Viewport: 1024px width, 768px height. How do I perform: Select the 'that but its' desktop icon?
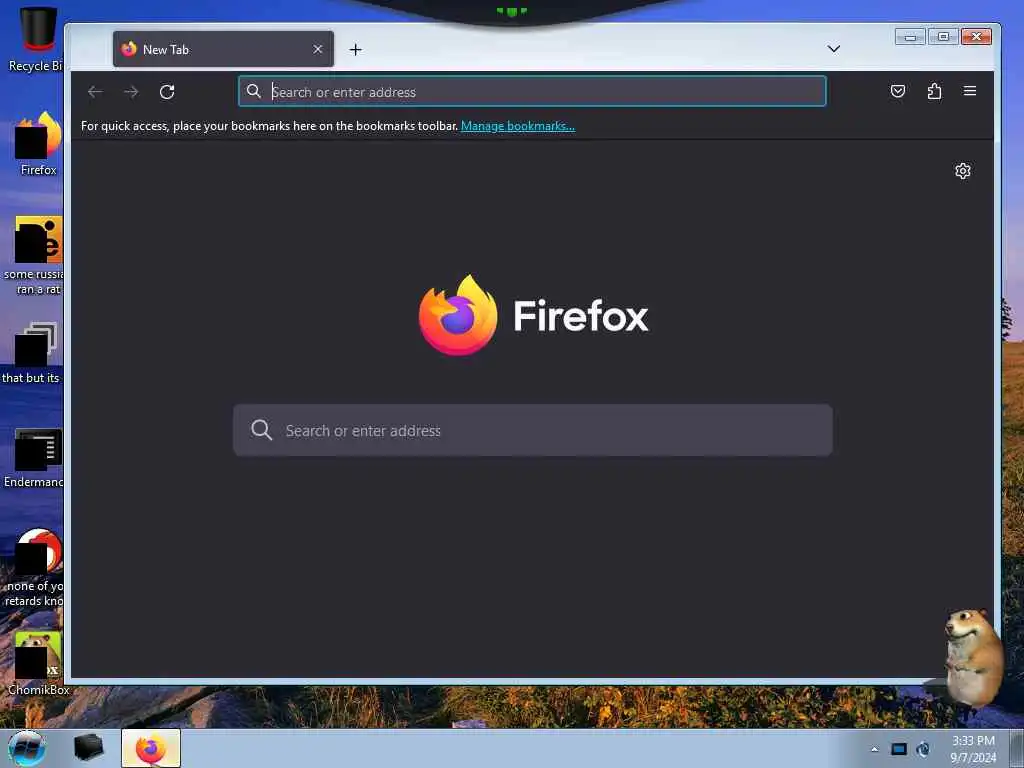pos(31,353)
